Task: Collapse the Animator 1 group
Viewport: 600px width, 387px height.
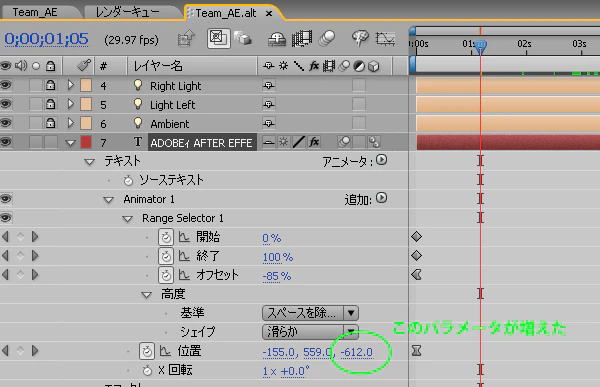Action: click(x=109, y=200)
